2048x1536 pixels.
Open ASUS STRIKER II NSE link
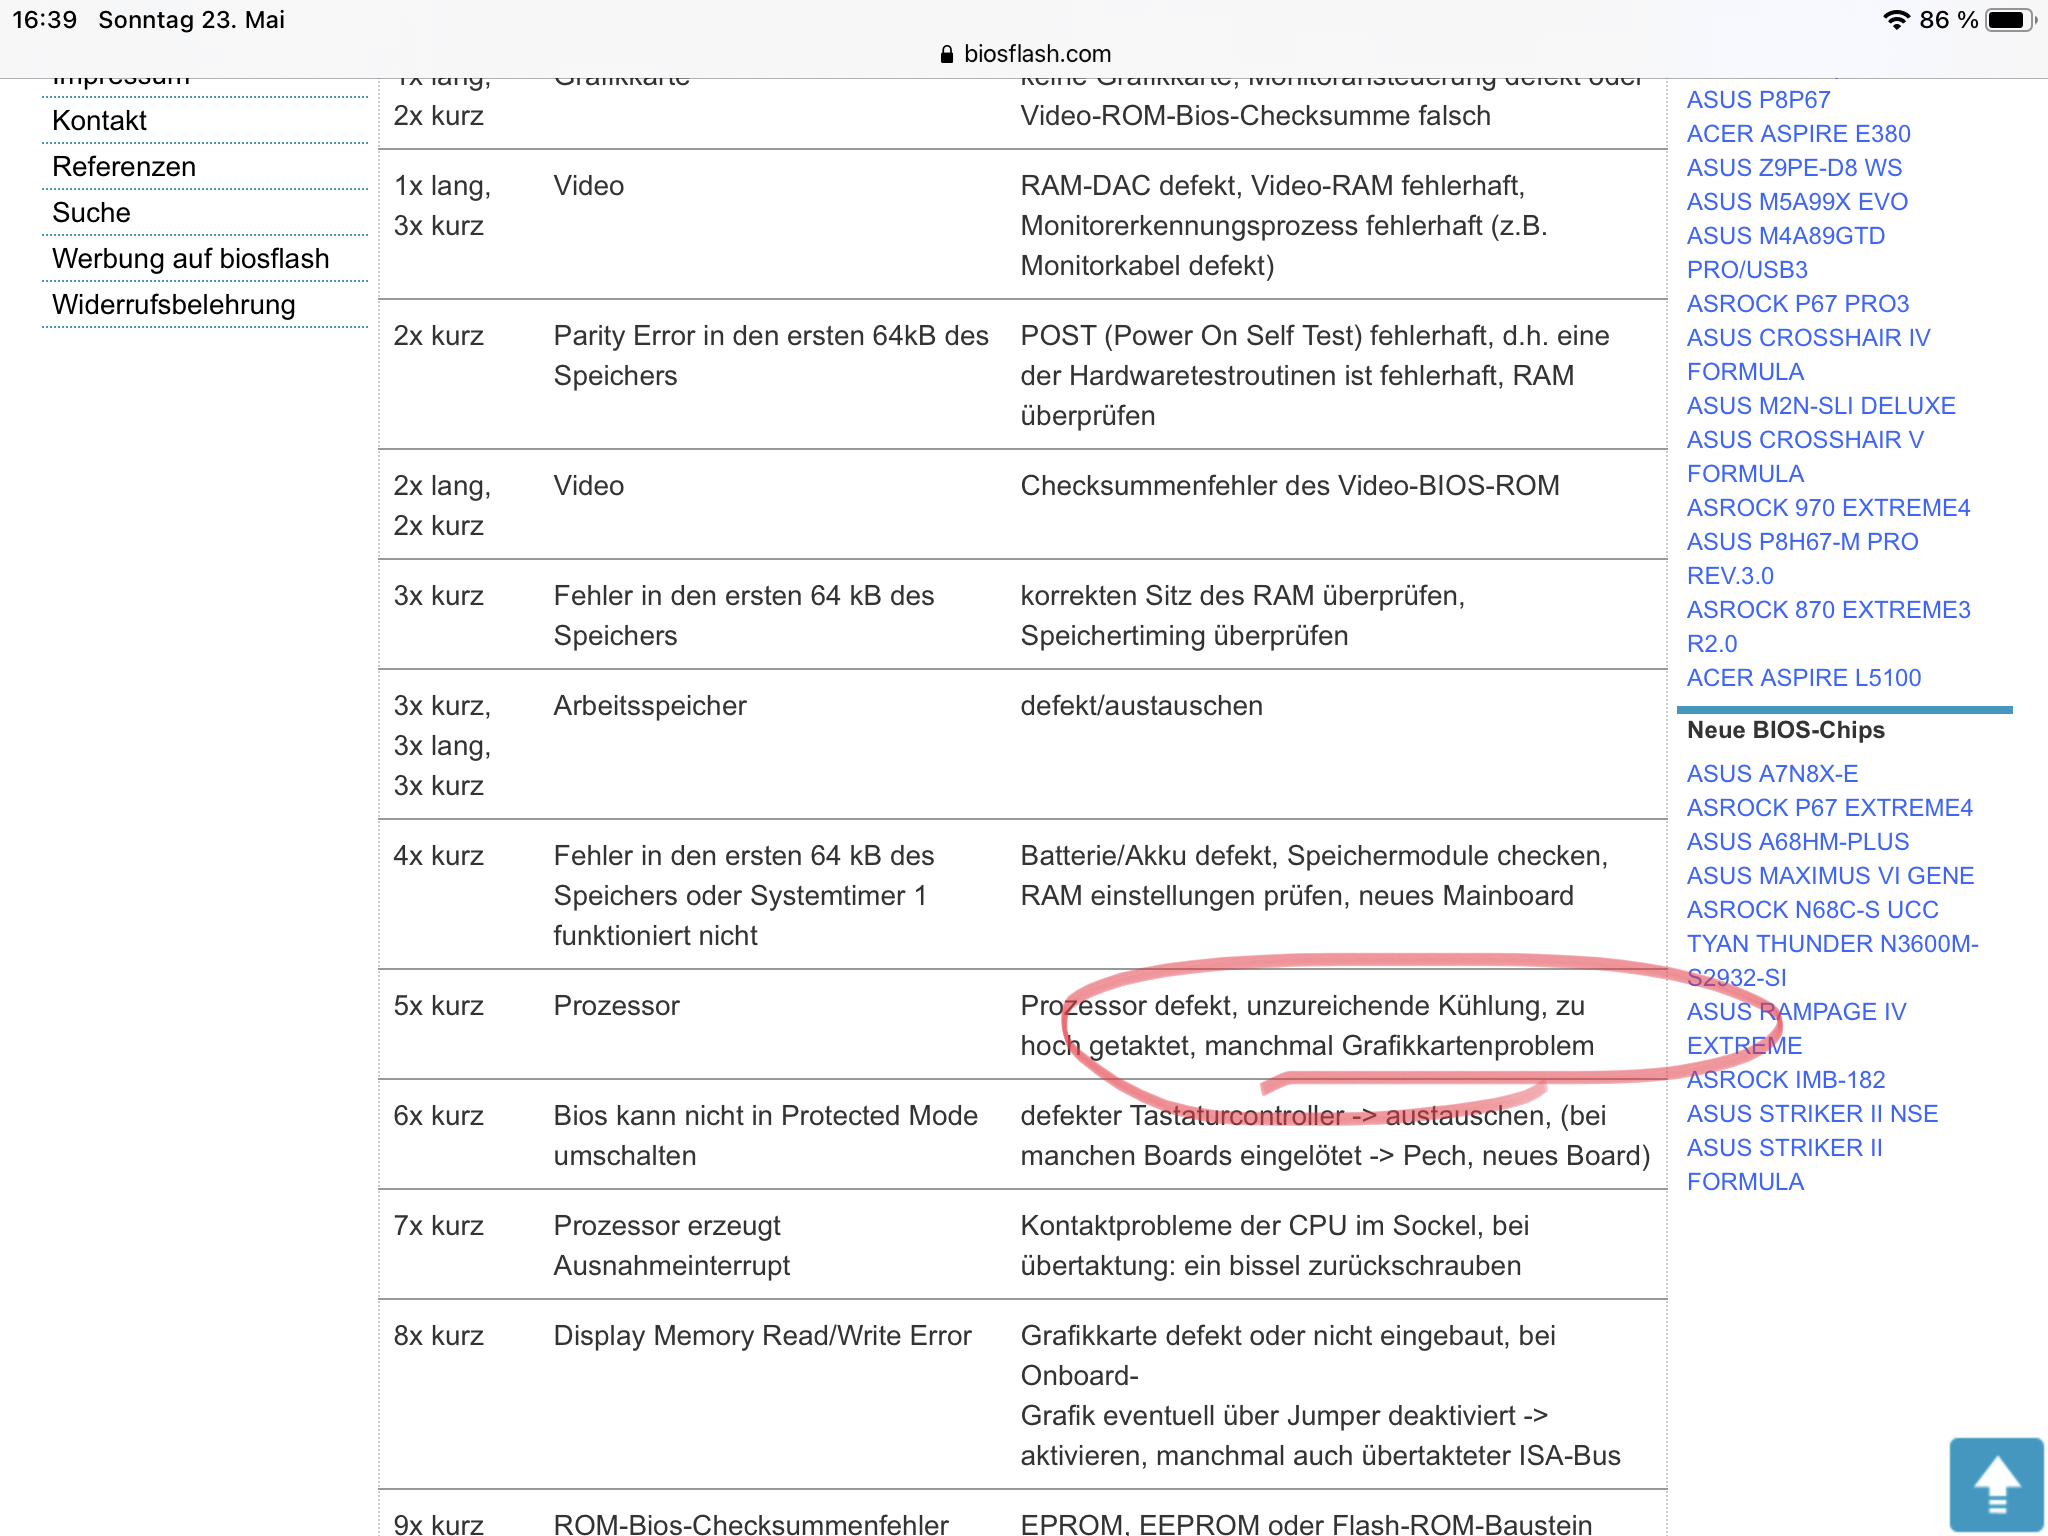[x=1812, y=1114]
